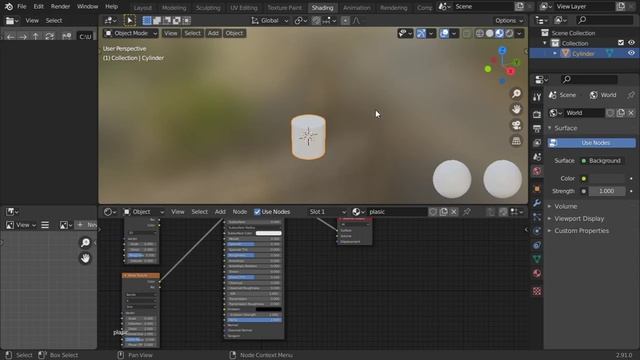Click image editor zoom magnifier icon

click(85, 242)
